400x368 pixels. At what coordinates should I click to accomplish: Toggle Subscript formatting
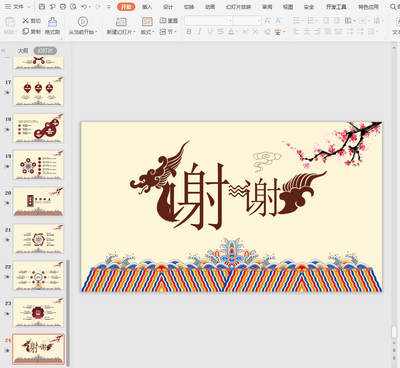coord(256,32)
